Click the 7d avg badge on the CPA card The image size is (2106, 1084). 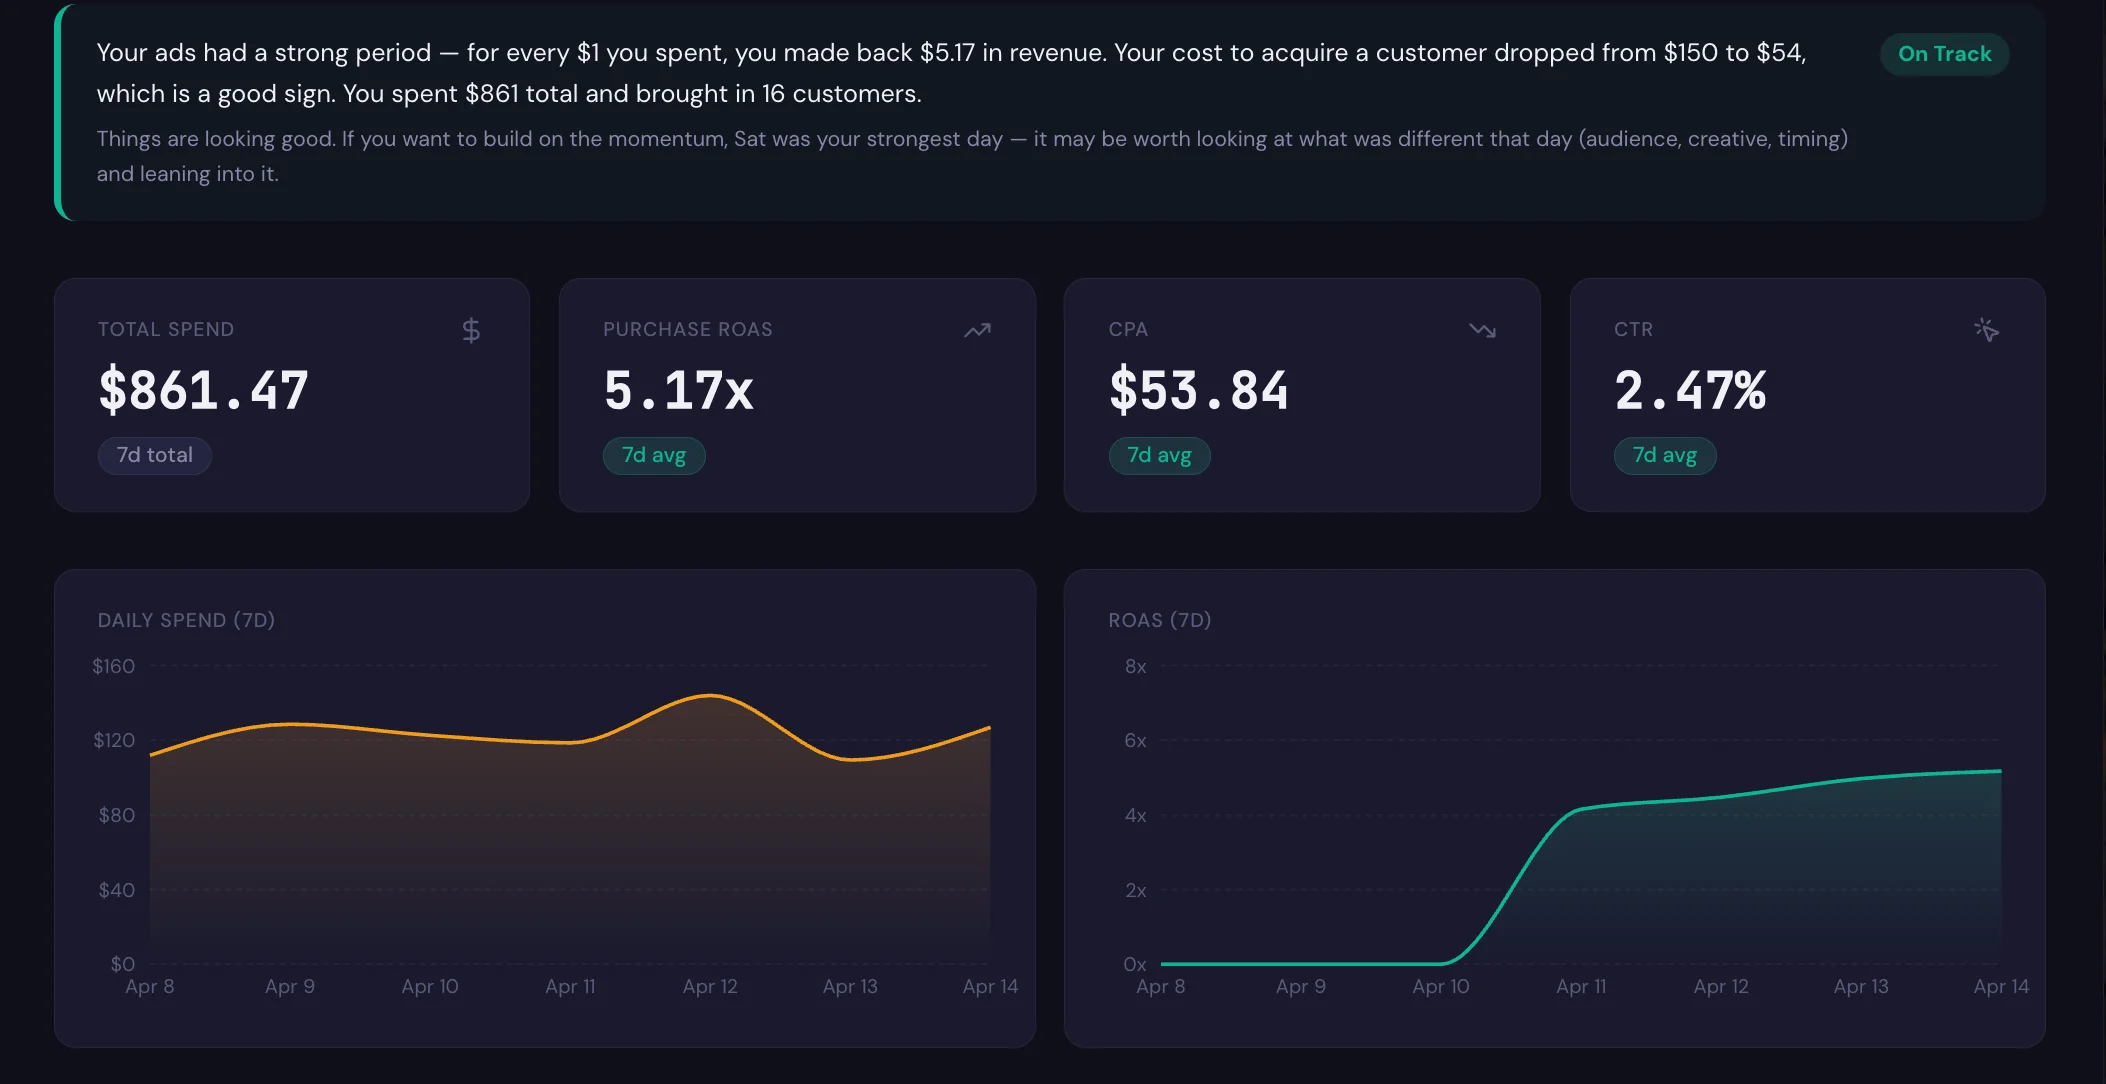[x=1160, y=455]
